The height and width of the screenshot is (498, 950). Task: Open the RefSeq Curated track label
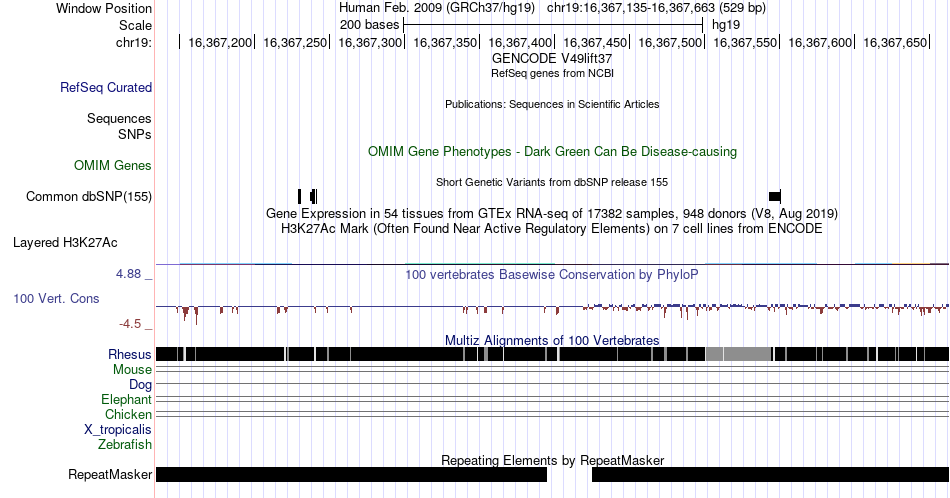106,87
